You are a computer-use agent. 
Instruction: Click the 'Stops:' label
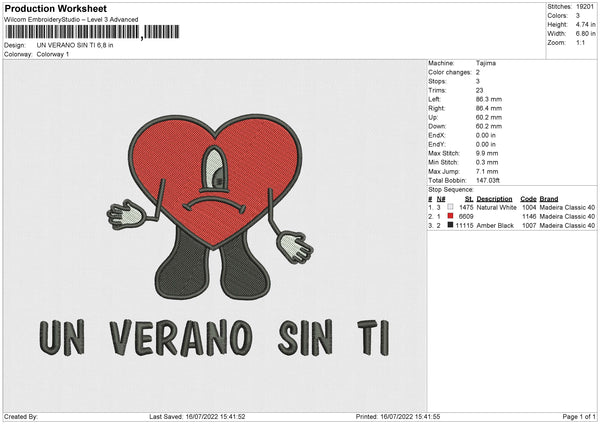pos(437,82)
